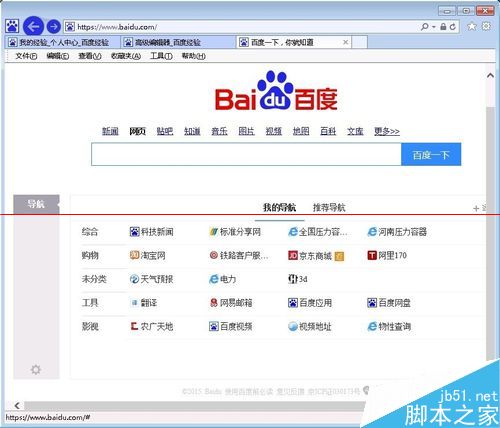Viewport: 500px width, 428px height.
Task: Open the 网易邮箱 shortcut
Action: (231, 303)
